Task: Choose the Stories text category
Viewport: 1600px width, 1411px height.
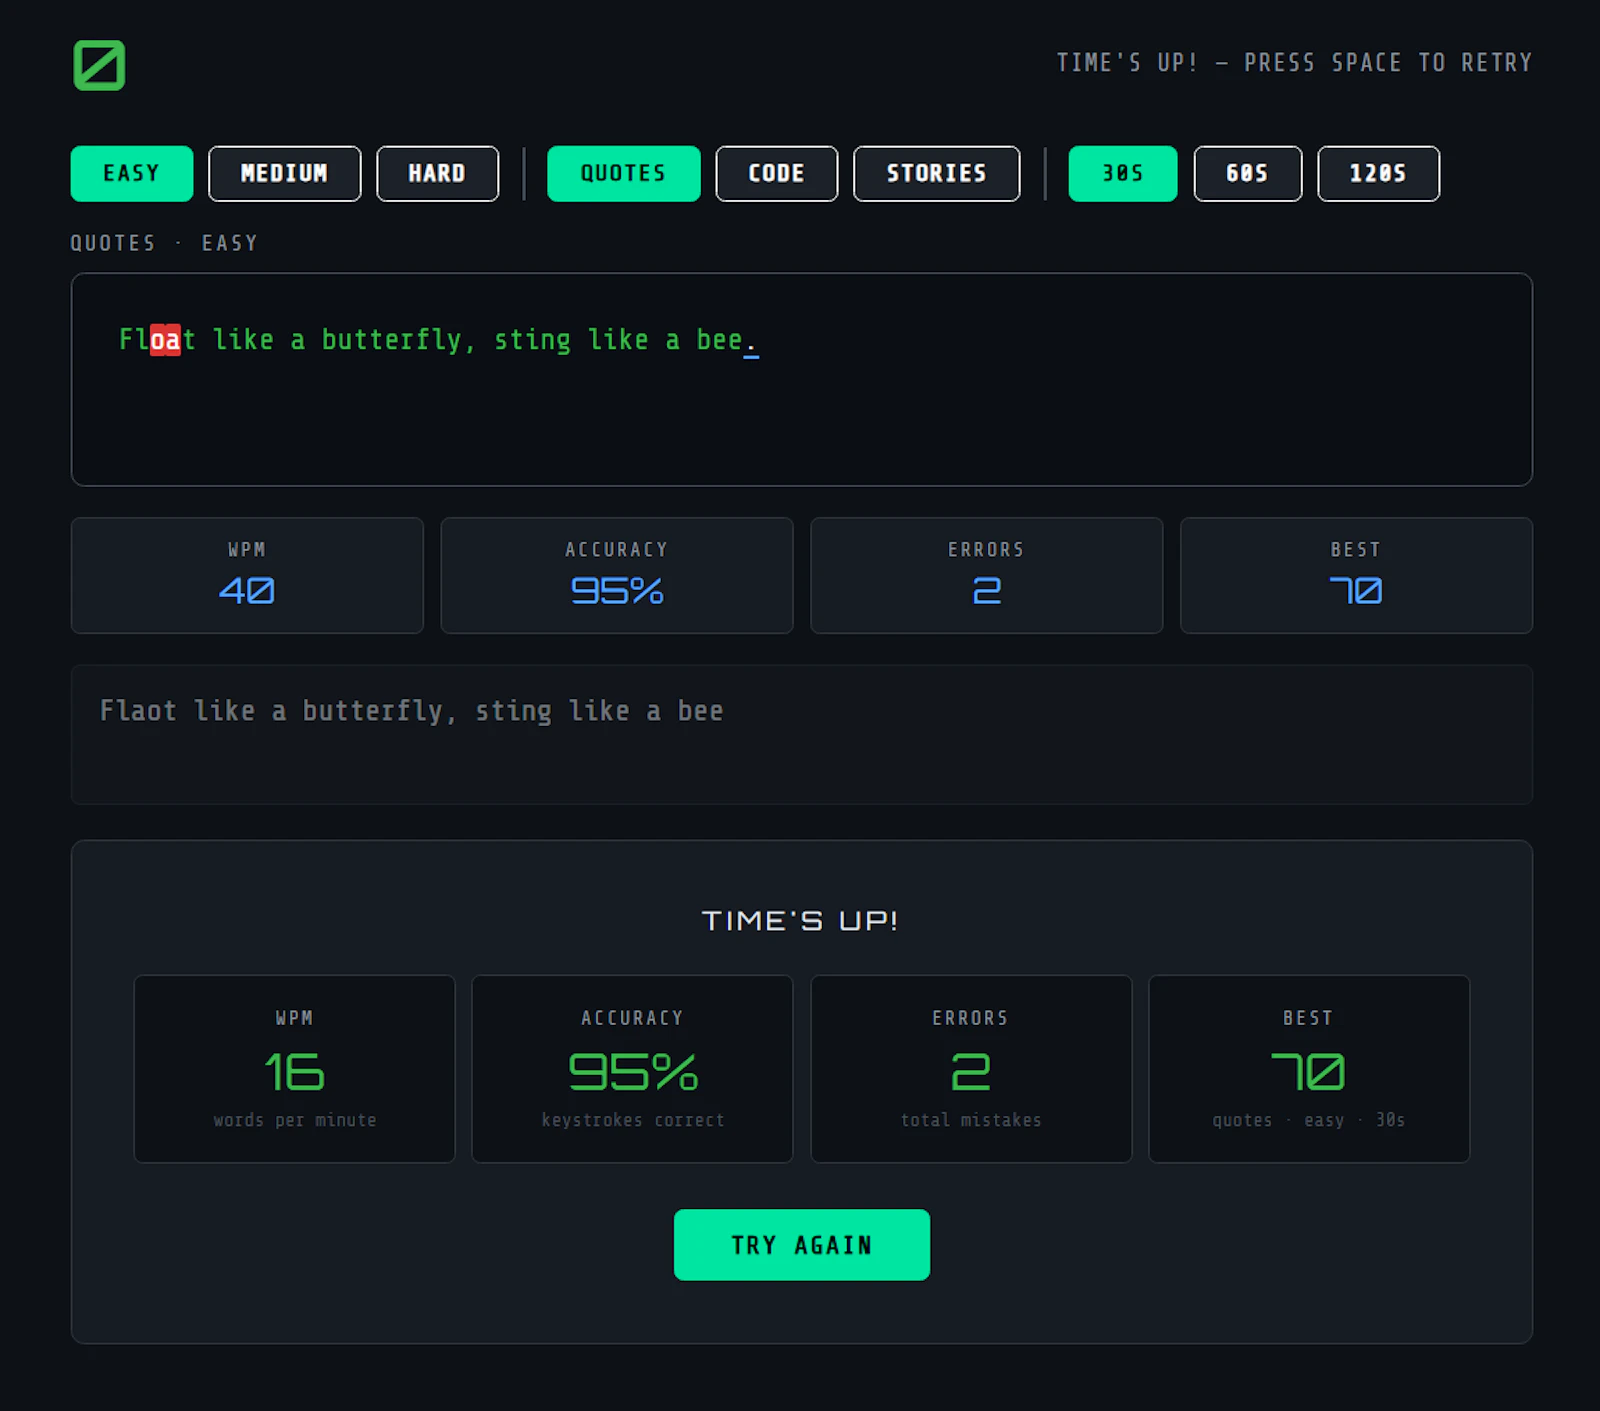Action: [x=937, y=174]
